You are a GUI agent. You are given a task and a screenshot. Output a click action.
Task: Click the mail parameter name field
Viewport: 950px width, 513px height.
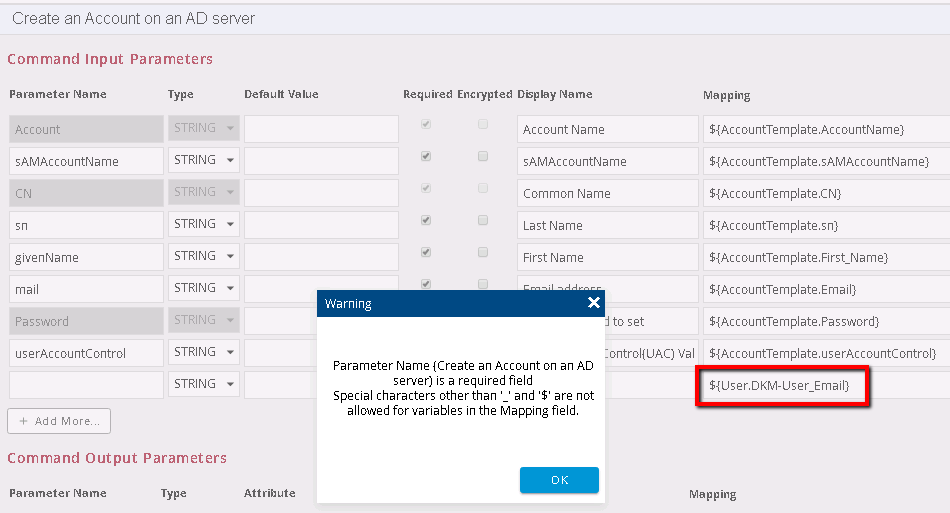coord(86,289)
